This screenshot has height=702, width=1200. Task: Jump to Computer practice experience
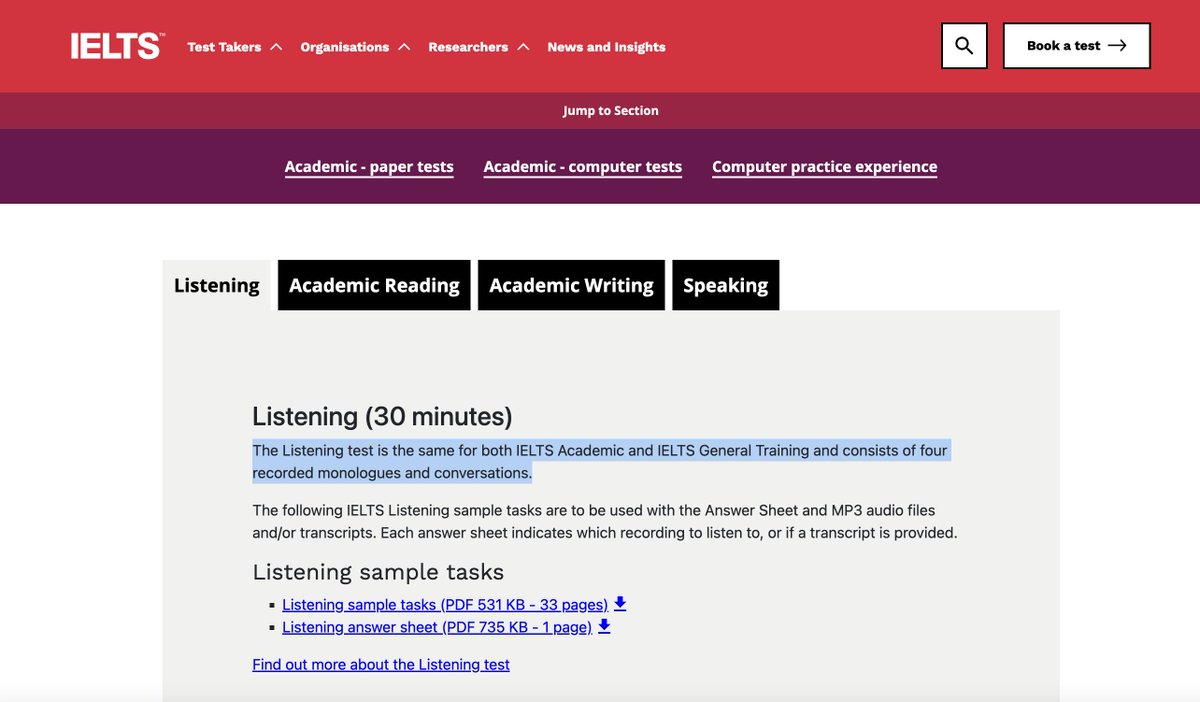click(825, 167)
